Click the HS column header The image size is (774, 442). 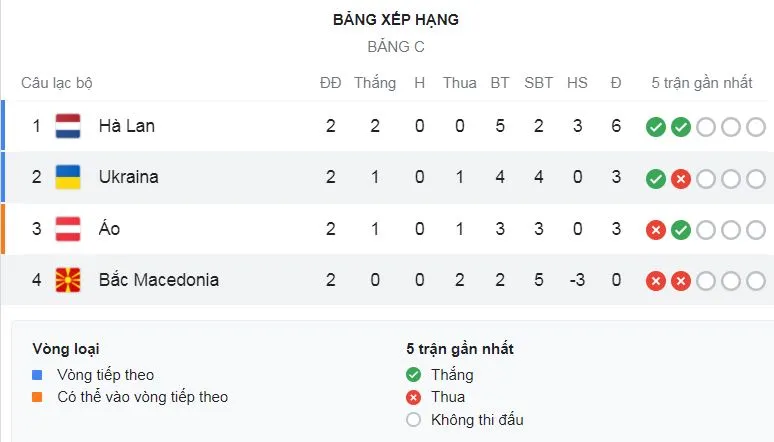[x=577, y=83]
